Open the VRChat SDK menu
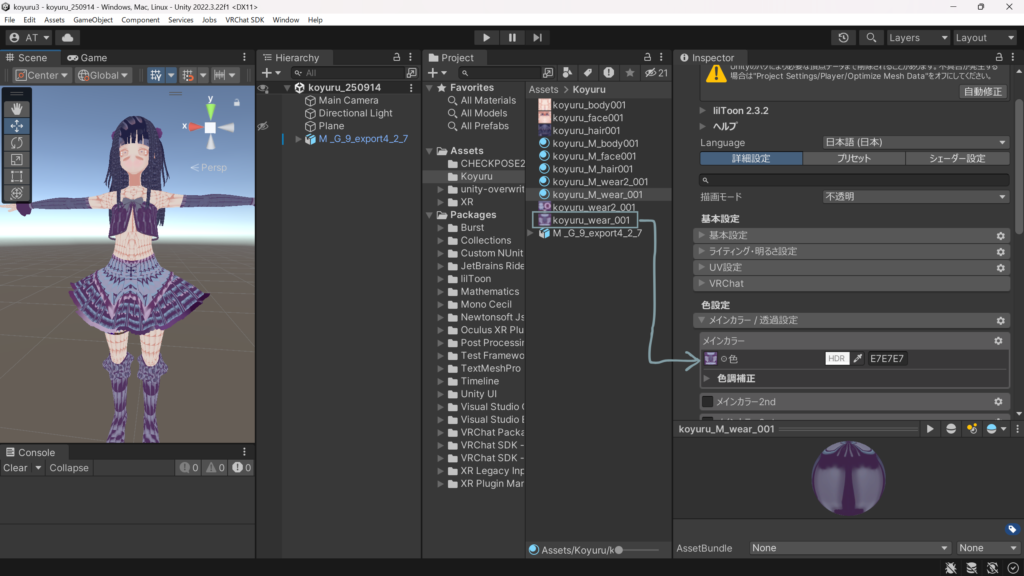Image resolution: width=1024 pixels, height=576 pixels. click(x=245, y=20)
